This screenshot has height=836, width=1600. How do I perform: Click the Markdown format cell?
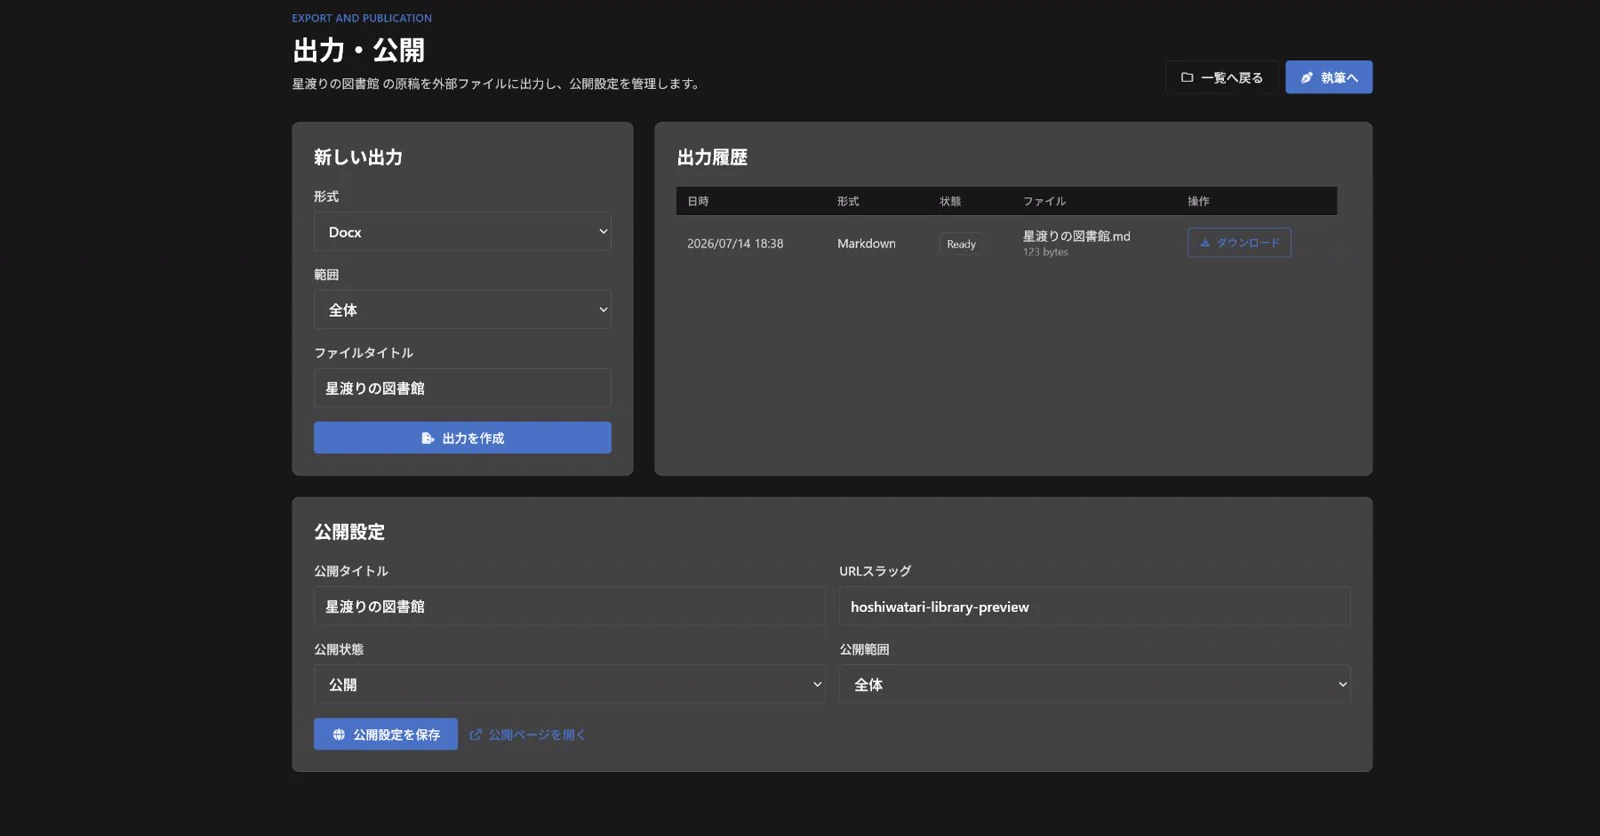866,244
